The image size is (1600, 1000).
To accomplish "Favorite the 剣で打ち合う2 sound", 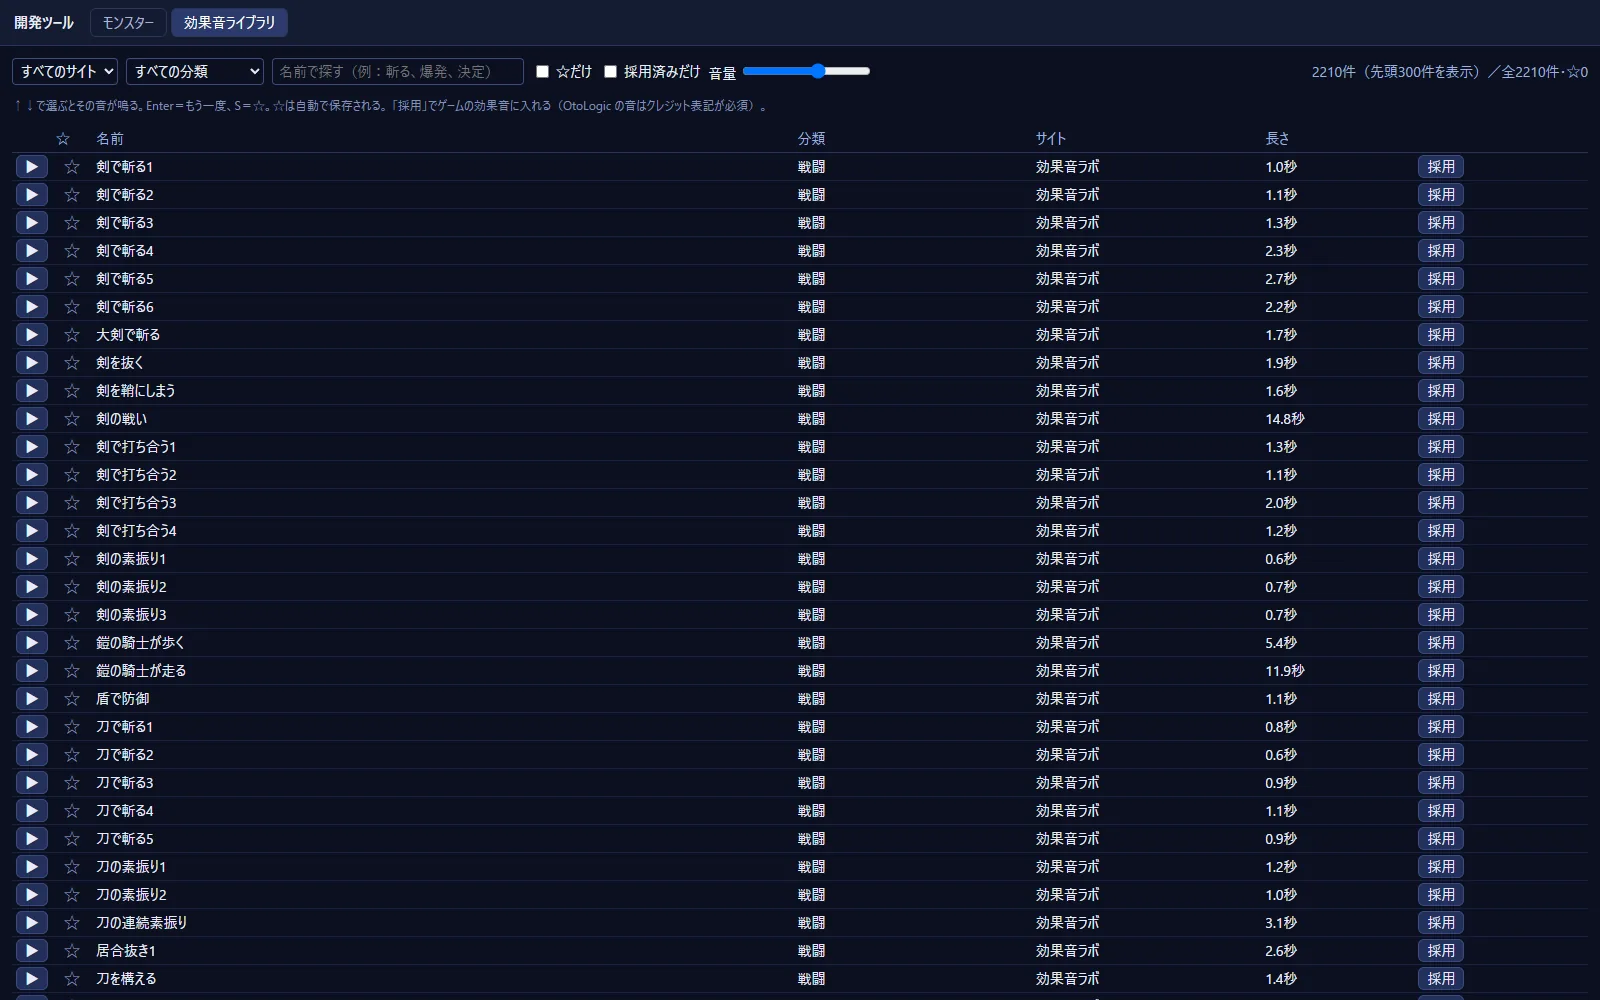I will click(72, 475).
